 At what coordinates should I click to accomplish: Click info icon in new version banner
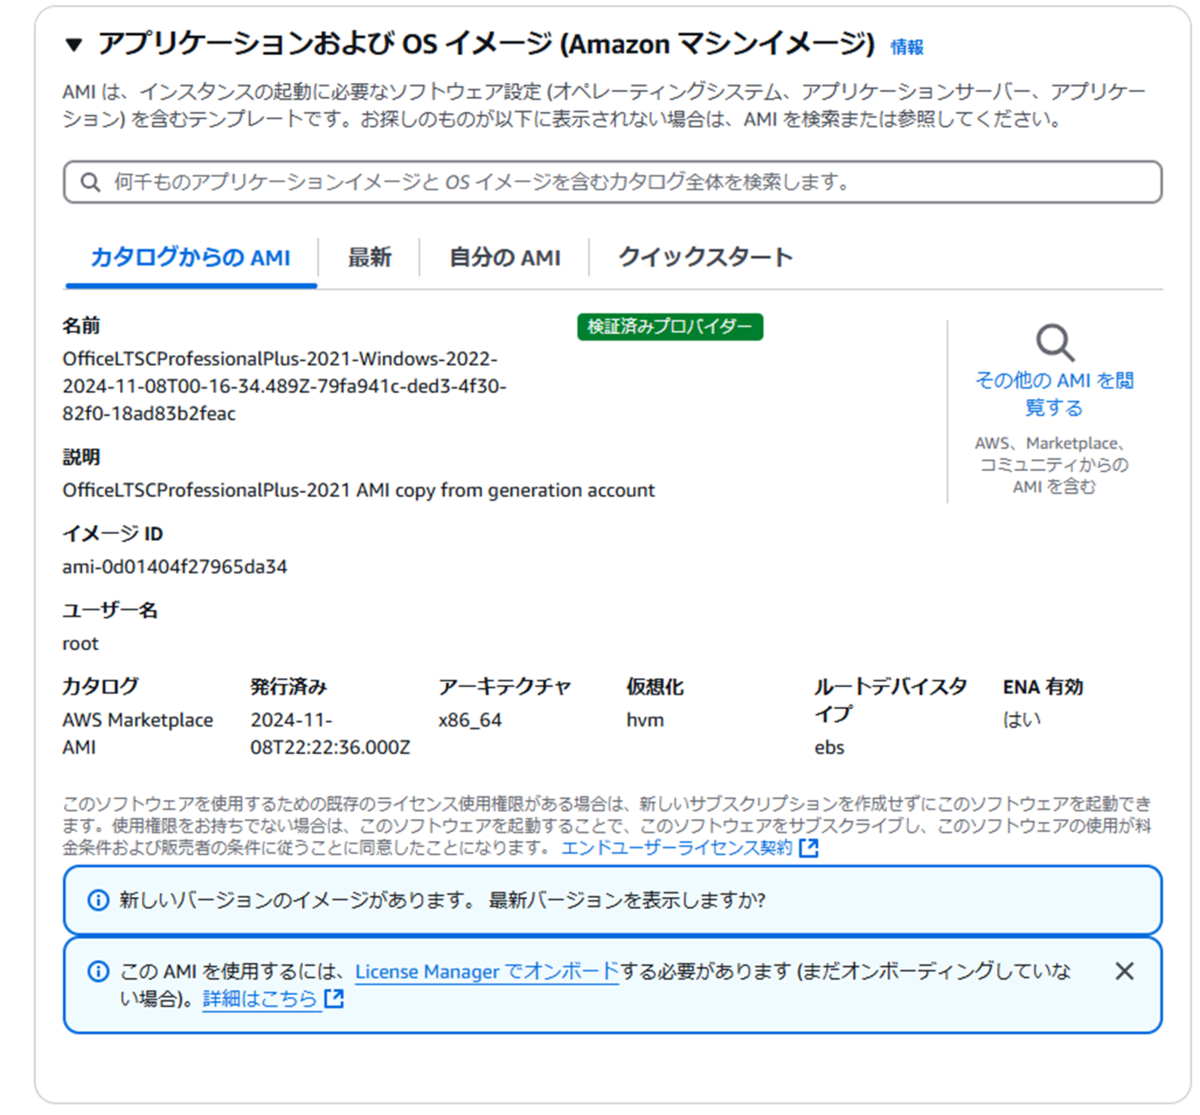[x=98, y=900]
